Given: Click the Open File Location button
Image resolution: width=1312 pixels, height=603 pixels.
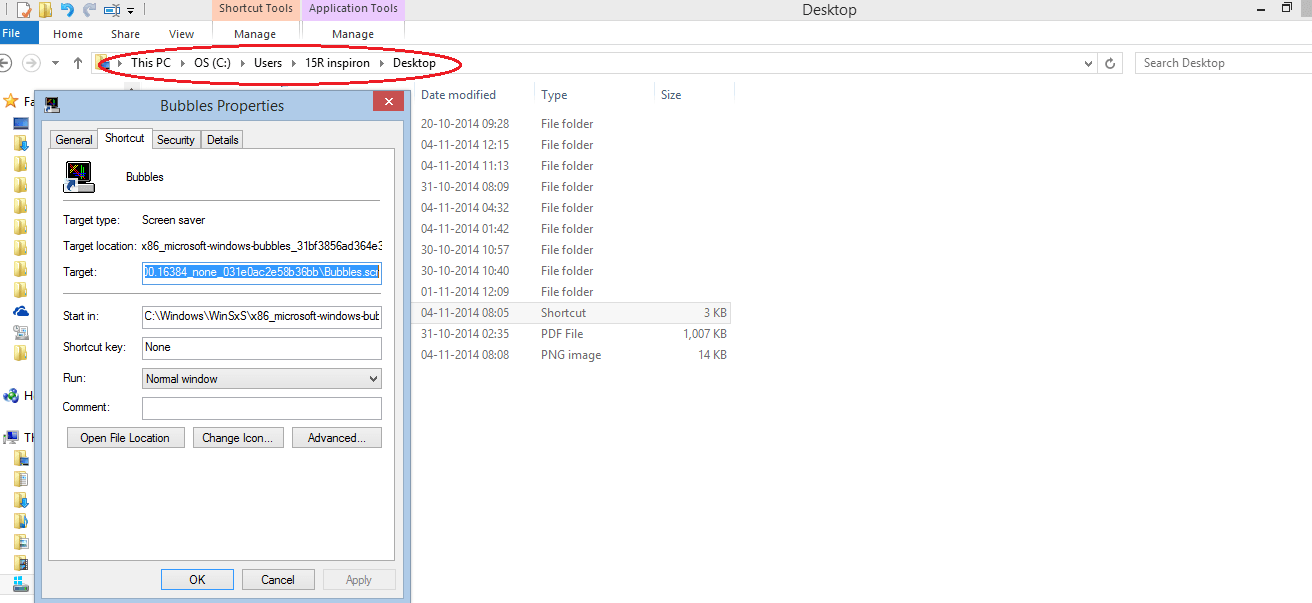Looking at the screenshot, I should coord(126,438).
